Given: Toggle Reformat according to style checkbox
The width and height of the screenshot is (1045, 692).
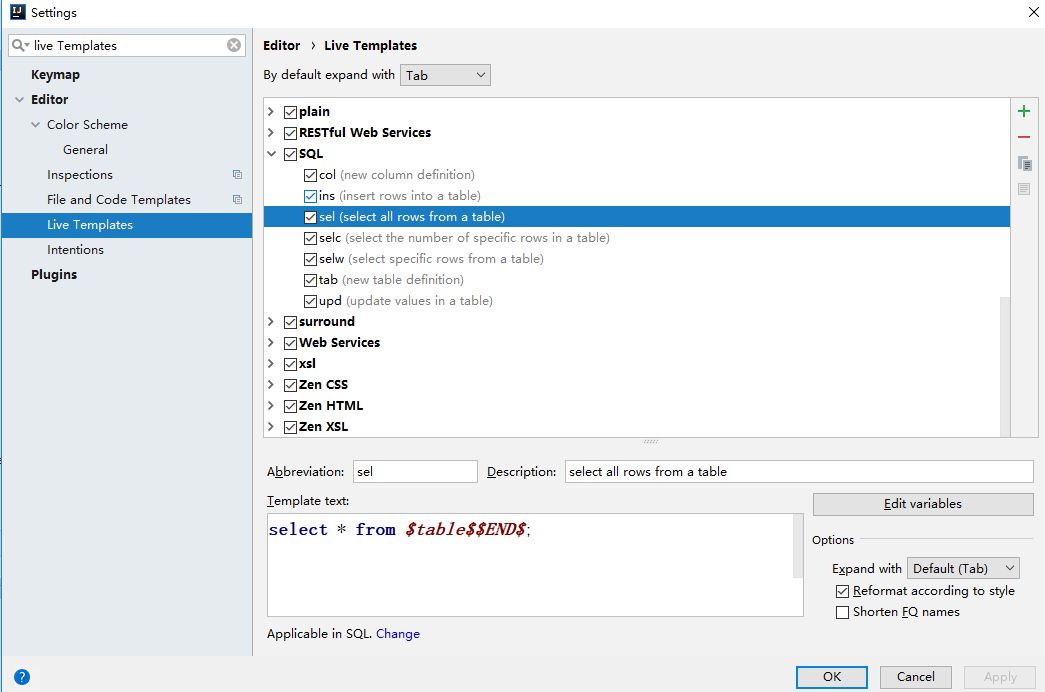Looking at the screenshot, I should 843,591.
